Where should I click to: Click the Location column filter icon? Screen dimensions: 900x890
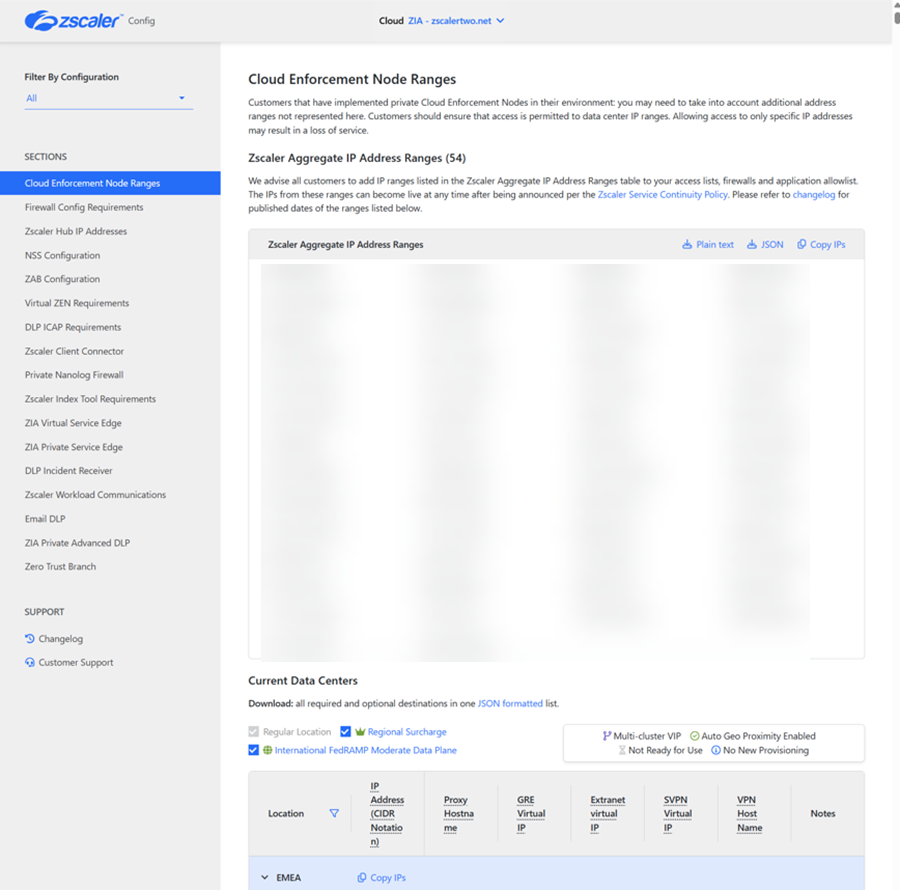click(x=334, y=813)
